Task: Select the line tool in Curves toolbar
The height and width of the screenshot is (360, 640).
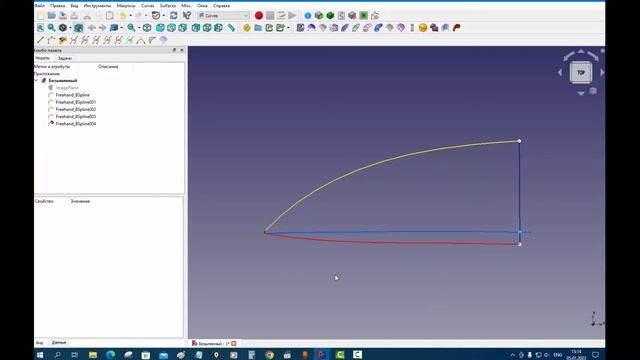Action: coord(40,40)
